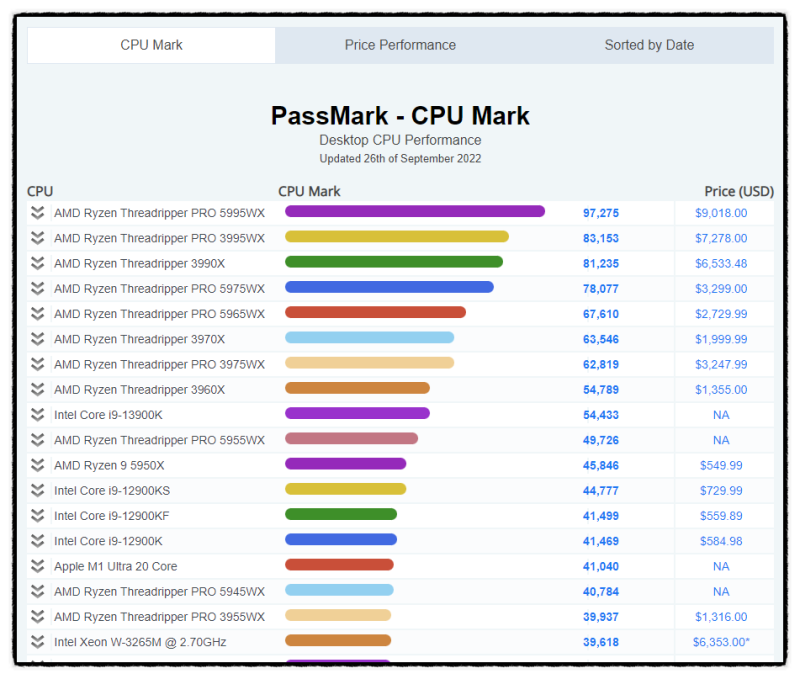Click the score 97,275
Screen dimensions: 800x679
(601, 213)
